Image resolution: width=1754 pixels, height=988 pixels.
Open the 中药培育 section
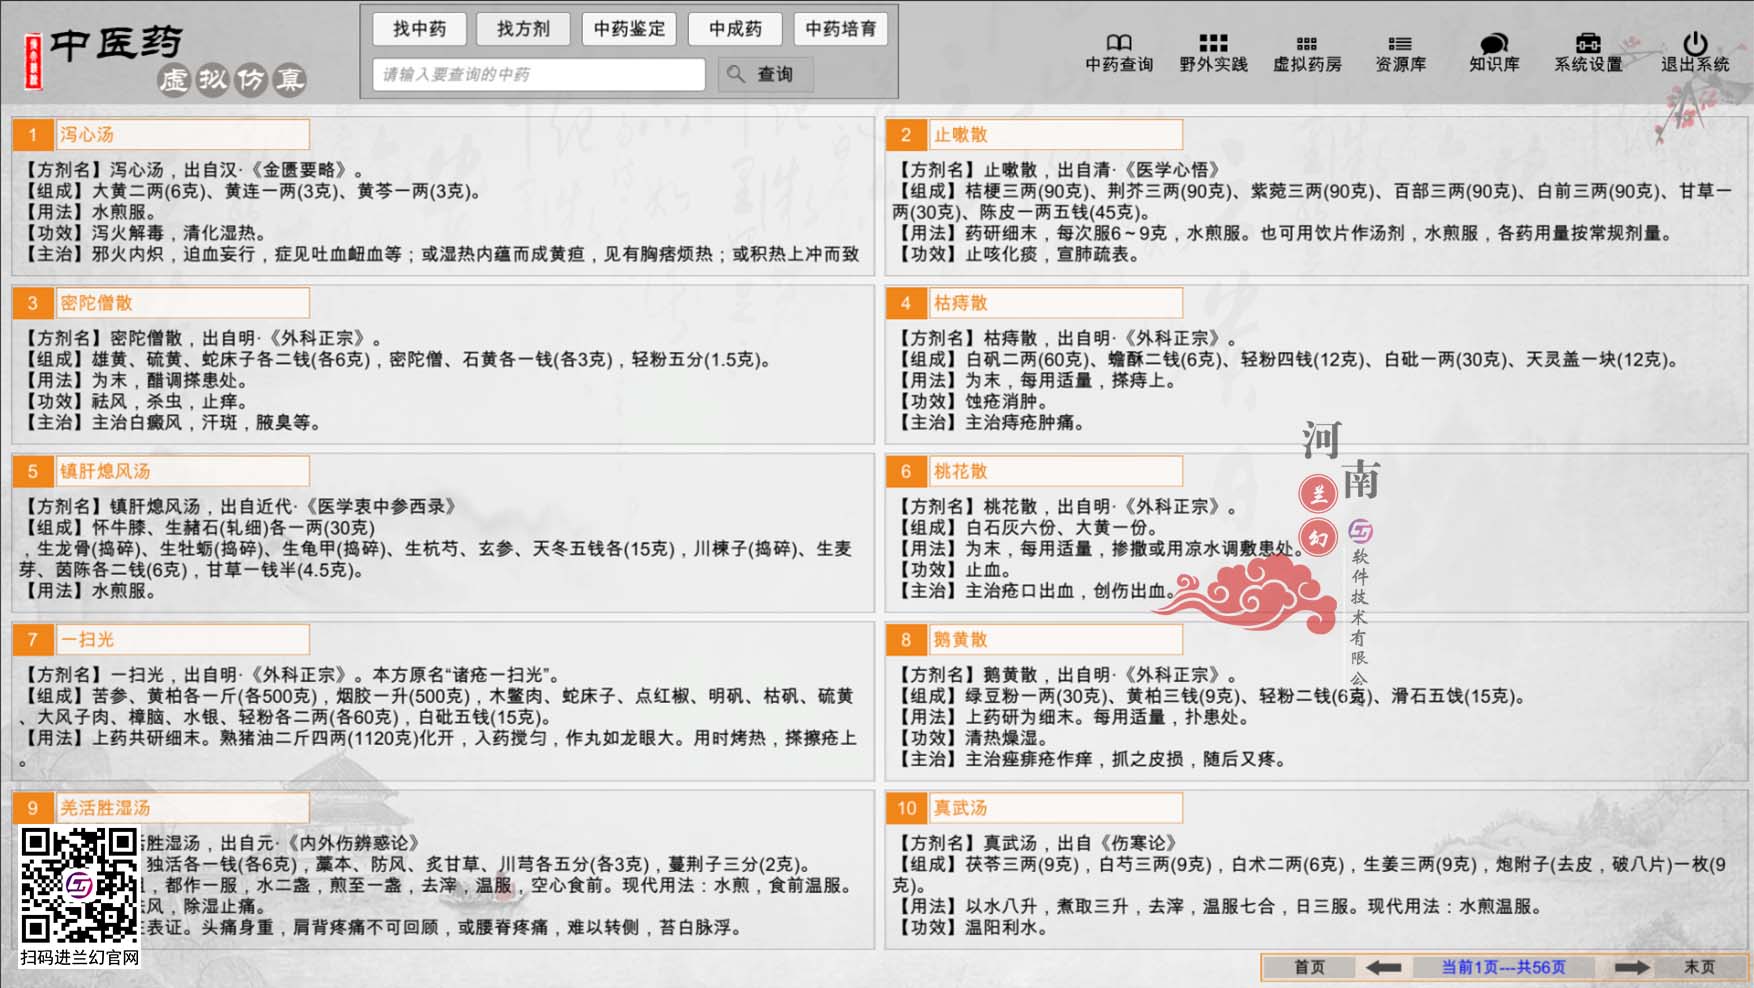pos(841,29)
